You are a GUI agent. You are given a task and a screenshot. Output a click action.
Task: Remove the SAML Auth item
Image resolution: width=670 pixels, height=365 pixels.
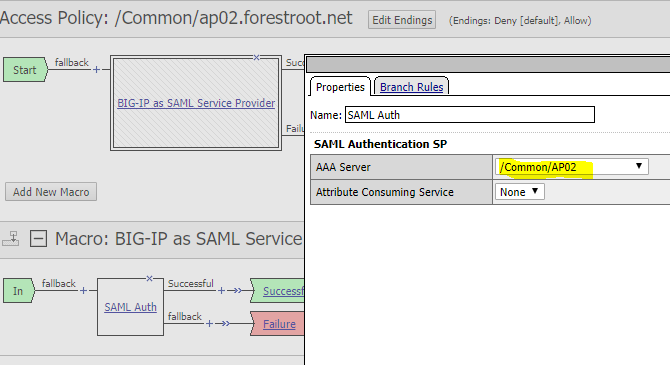click(x=150, y=279)
